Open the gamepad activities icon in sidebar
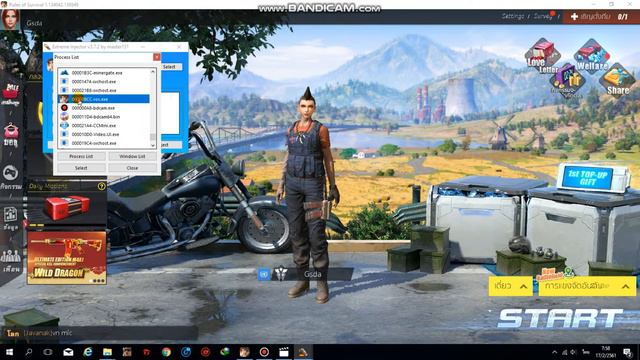640x360 pixels. point(11,176)
